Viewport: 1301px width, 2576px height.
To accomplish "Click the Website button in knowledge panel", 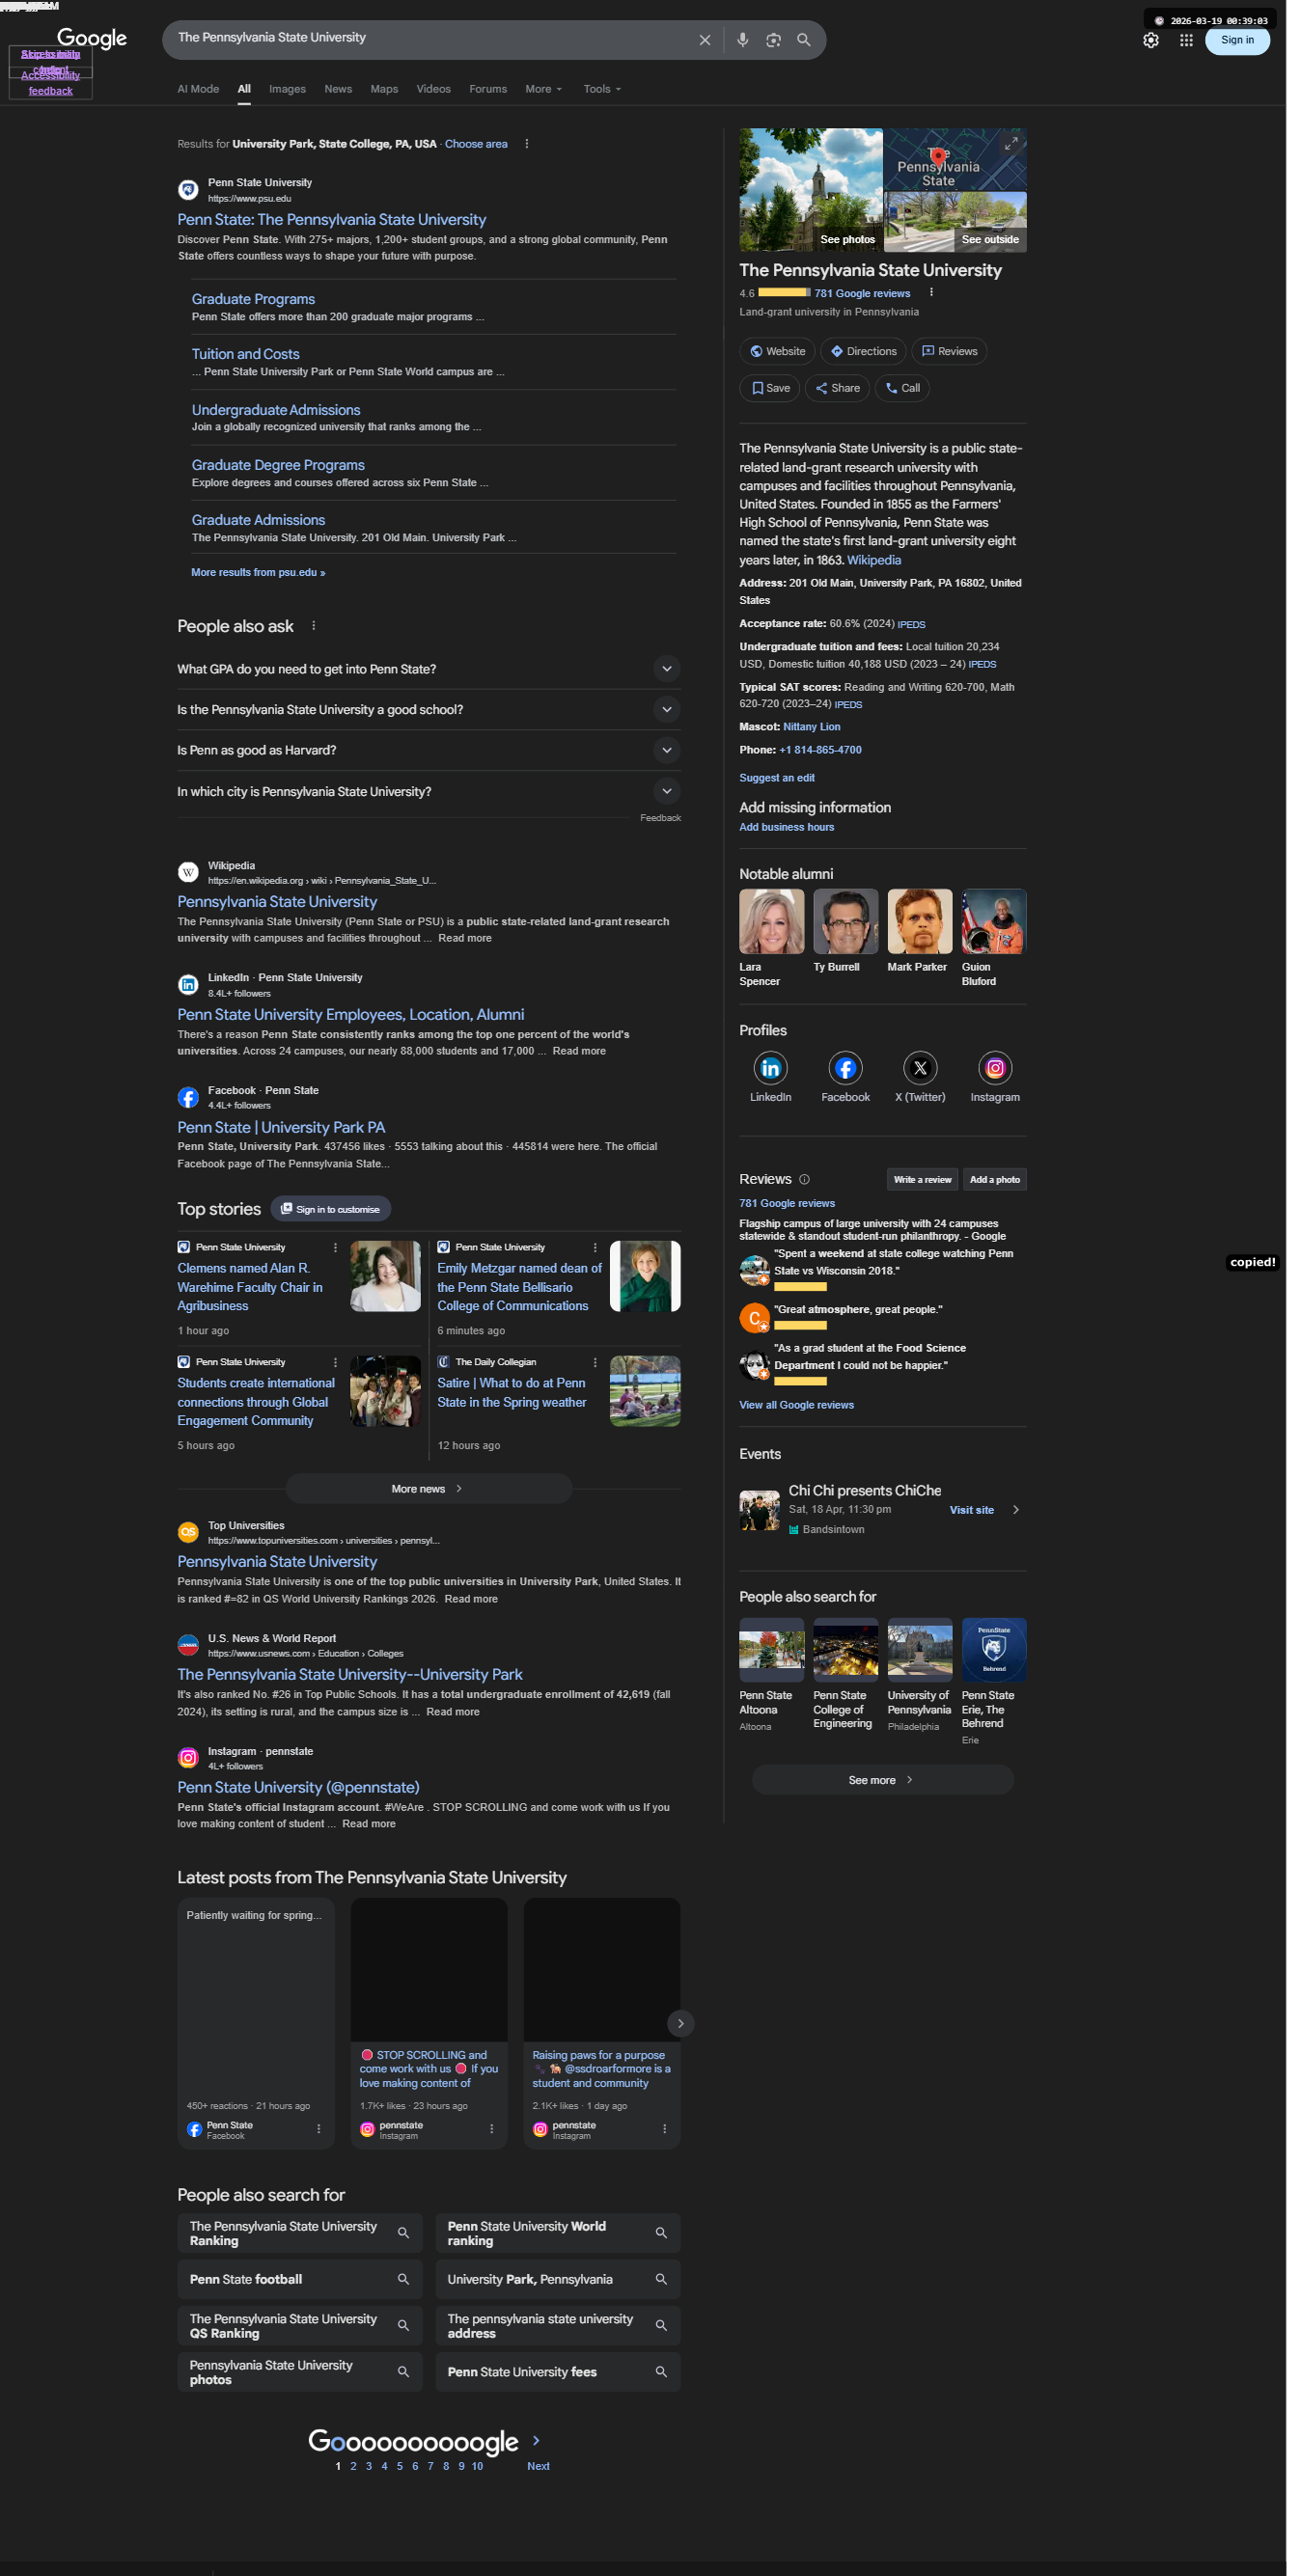I will (x=777, y=351).
